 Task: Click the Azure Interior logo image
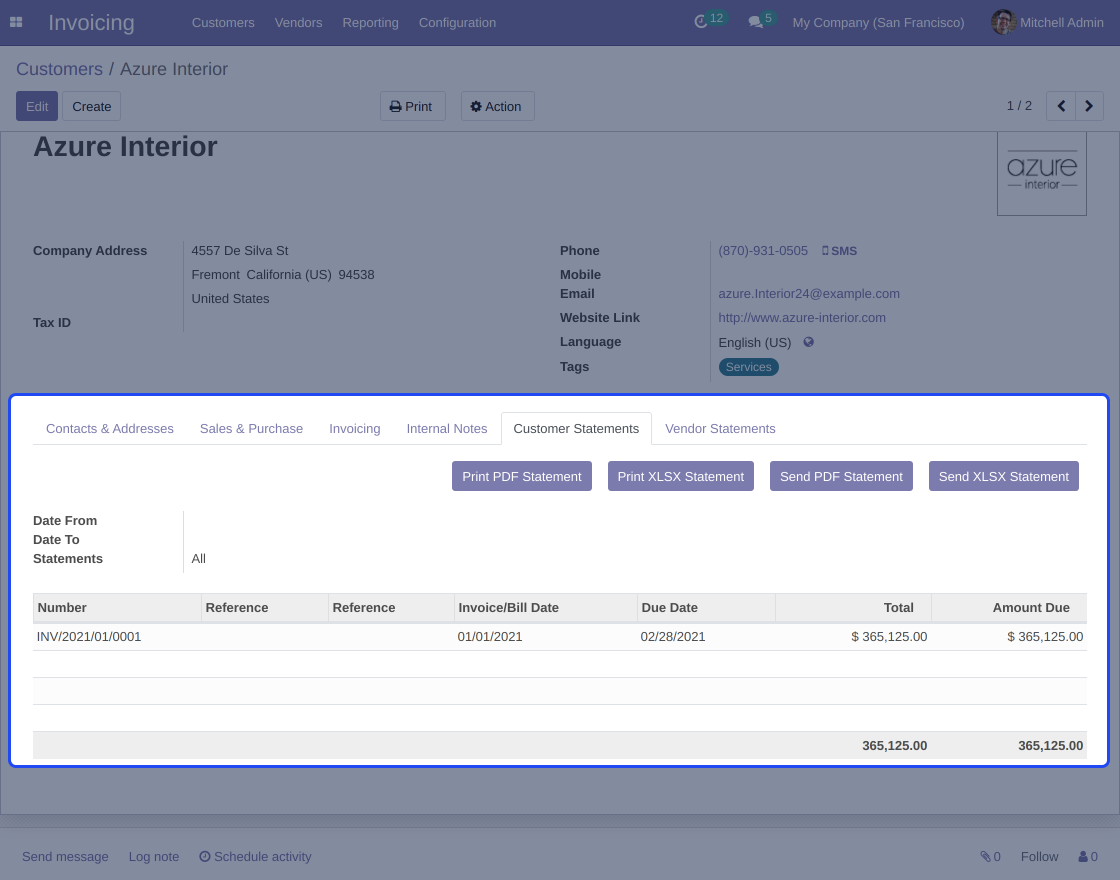(1041, 174)
